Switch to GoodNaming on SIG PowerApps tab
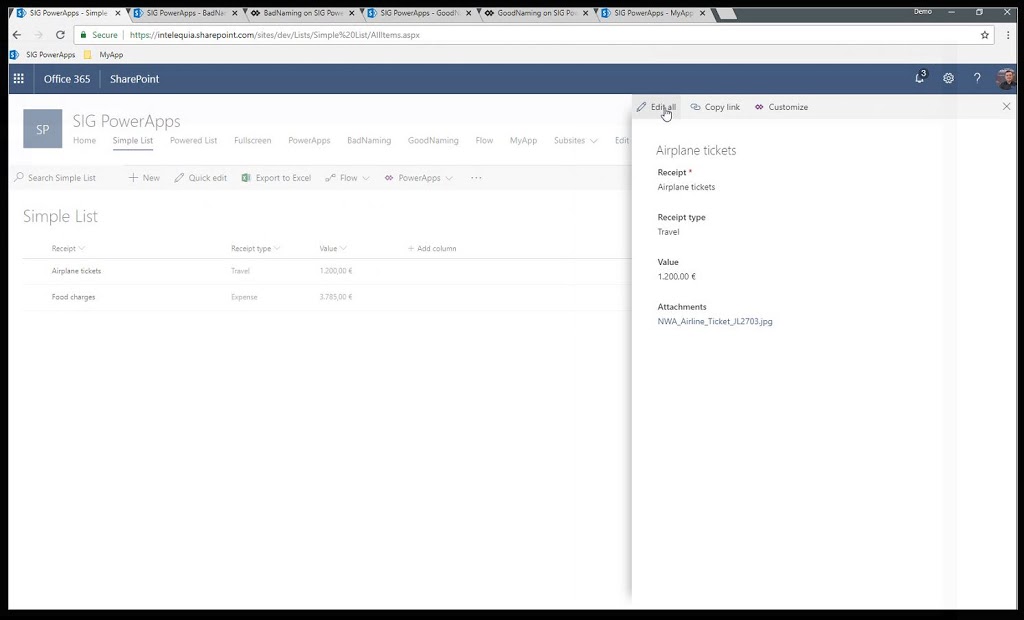 (x=536, y=13)
